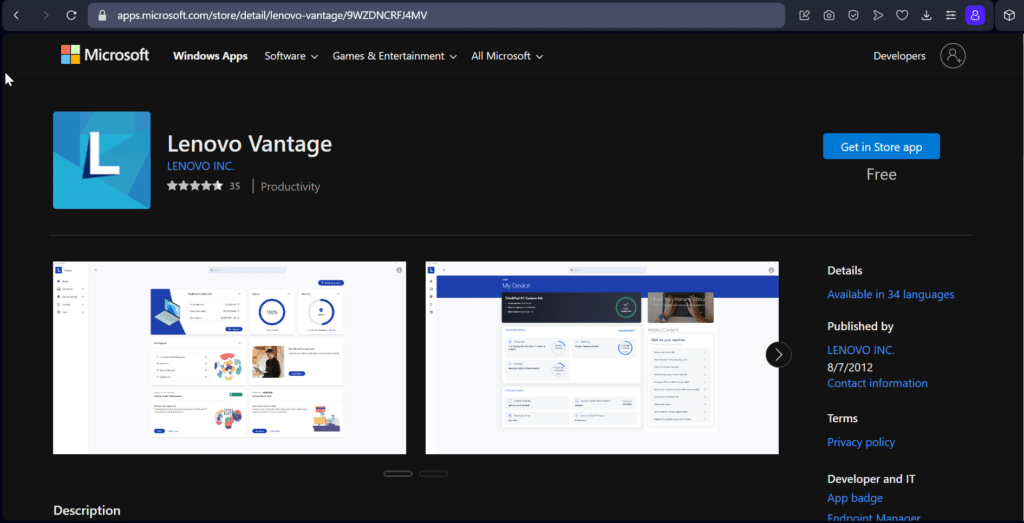The width and height of the screenshot is (1024, 523).
Task: Open browser downloads icon
Action: click(x=926, y=15)
